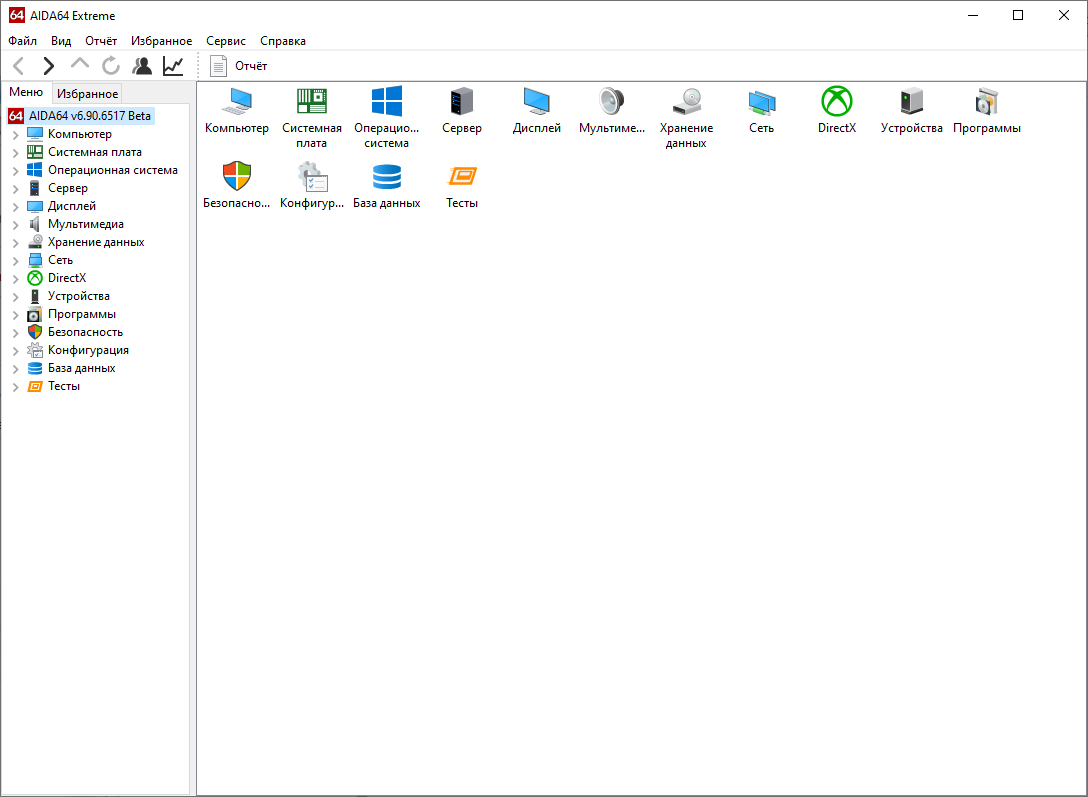
Task: Open the Сервер icon in main panel
Action: click(461, 102)
